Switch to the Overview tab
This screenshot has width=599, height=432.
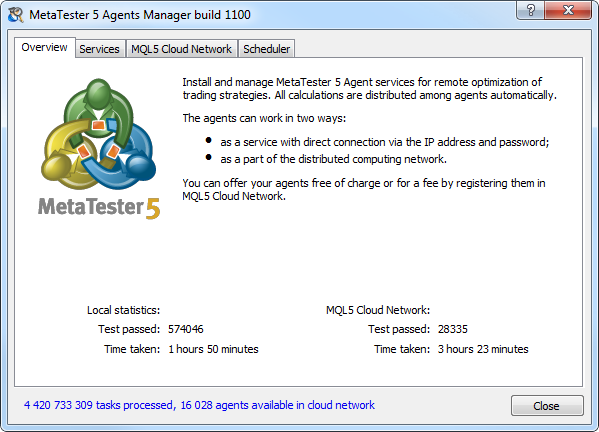[45, 47]
